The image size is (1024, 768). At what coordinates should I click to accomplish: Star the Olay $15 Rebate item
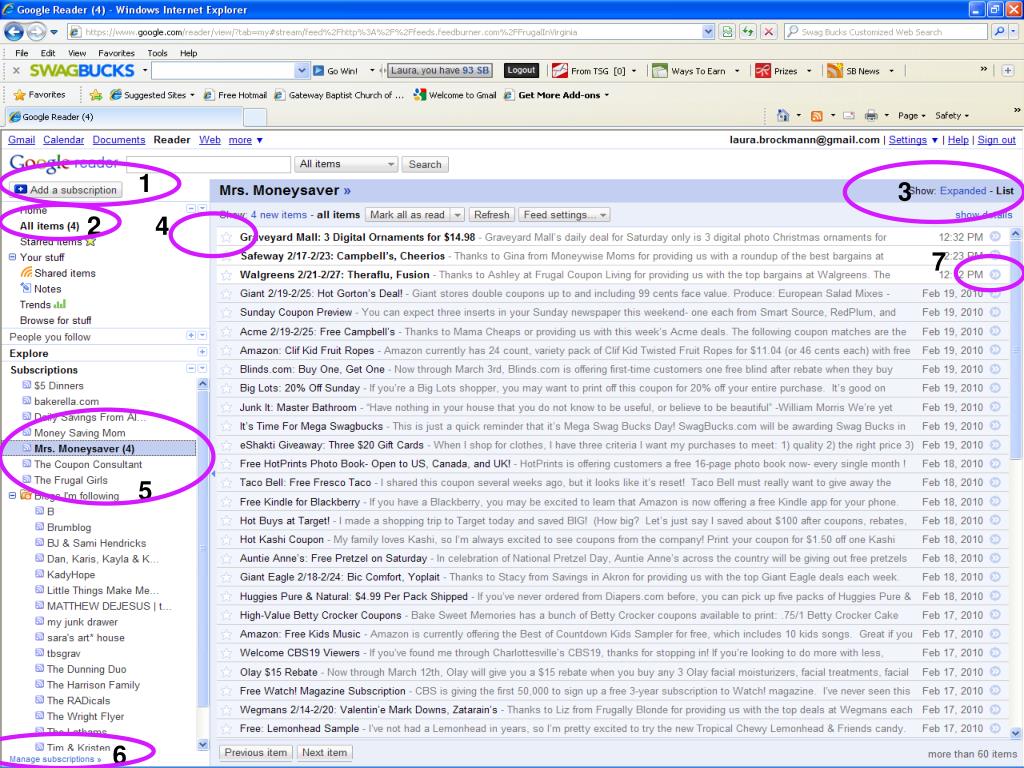226,673
